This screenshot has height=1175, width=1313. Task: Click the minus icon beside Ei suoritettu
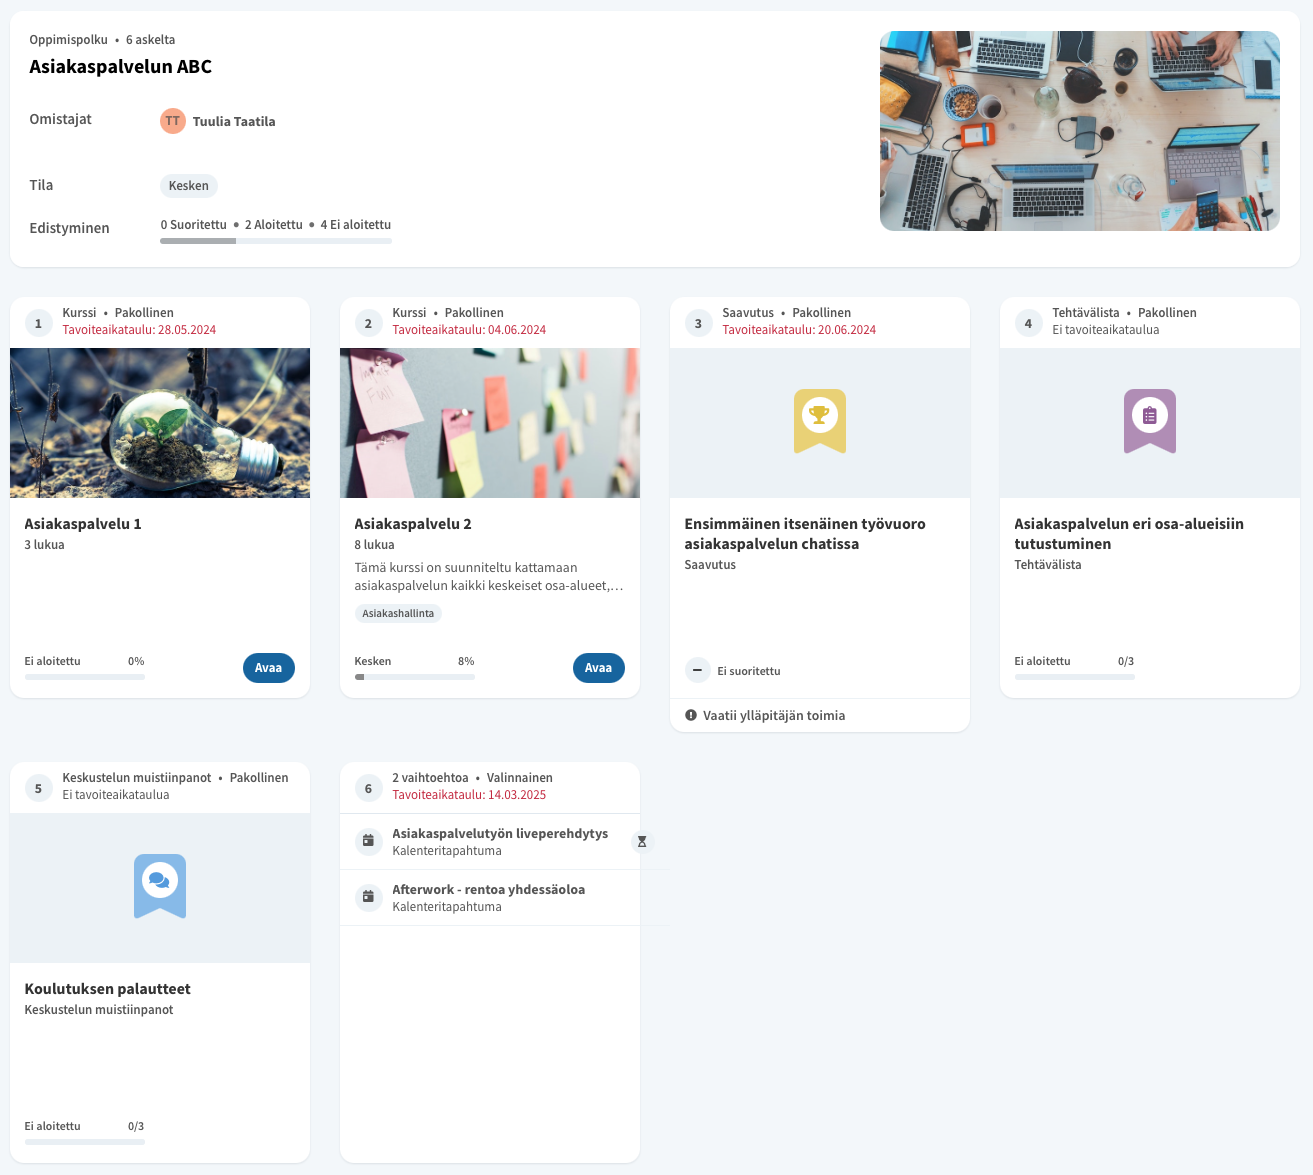698,671
